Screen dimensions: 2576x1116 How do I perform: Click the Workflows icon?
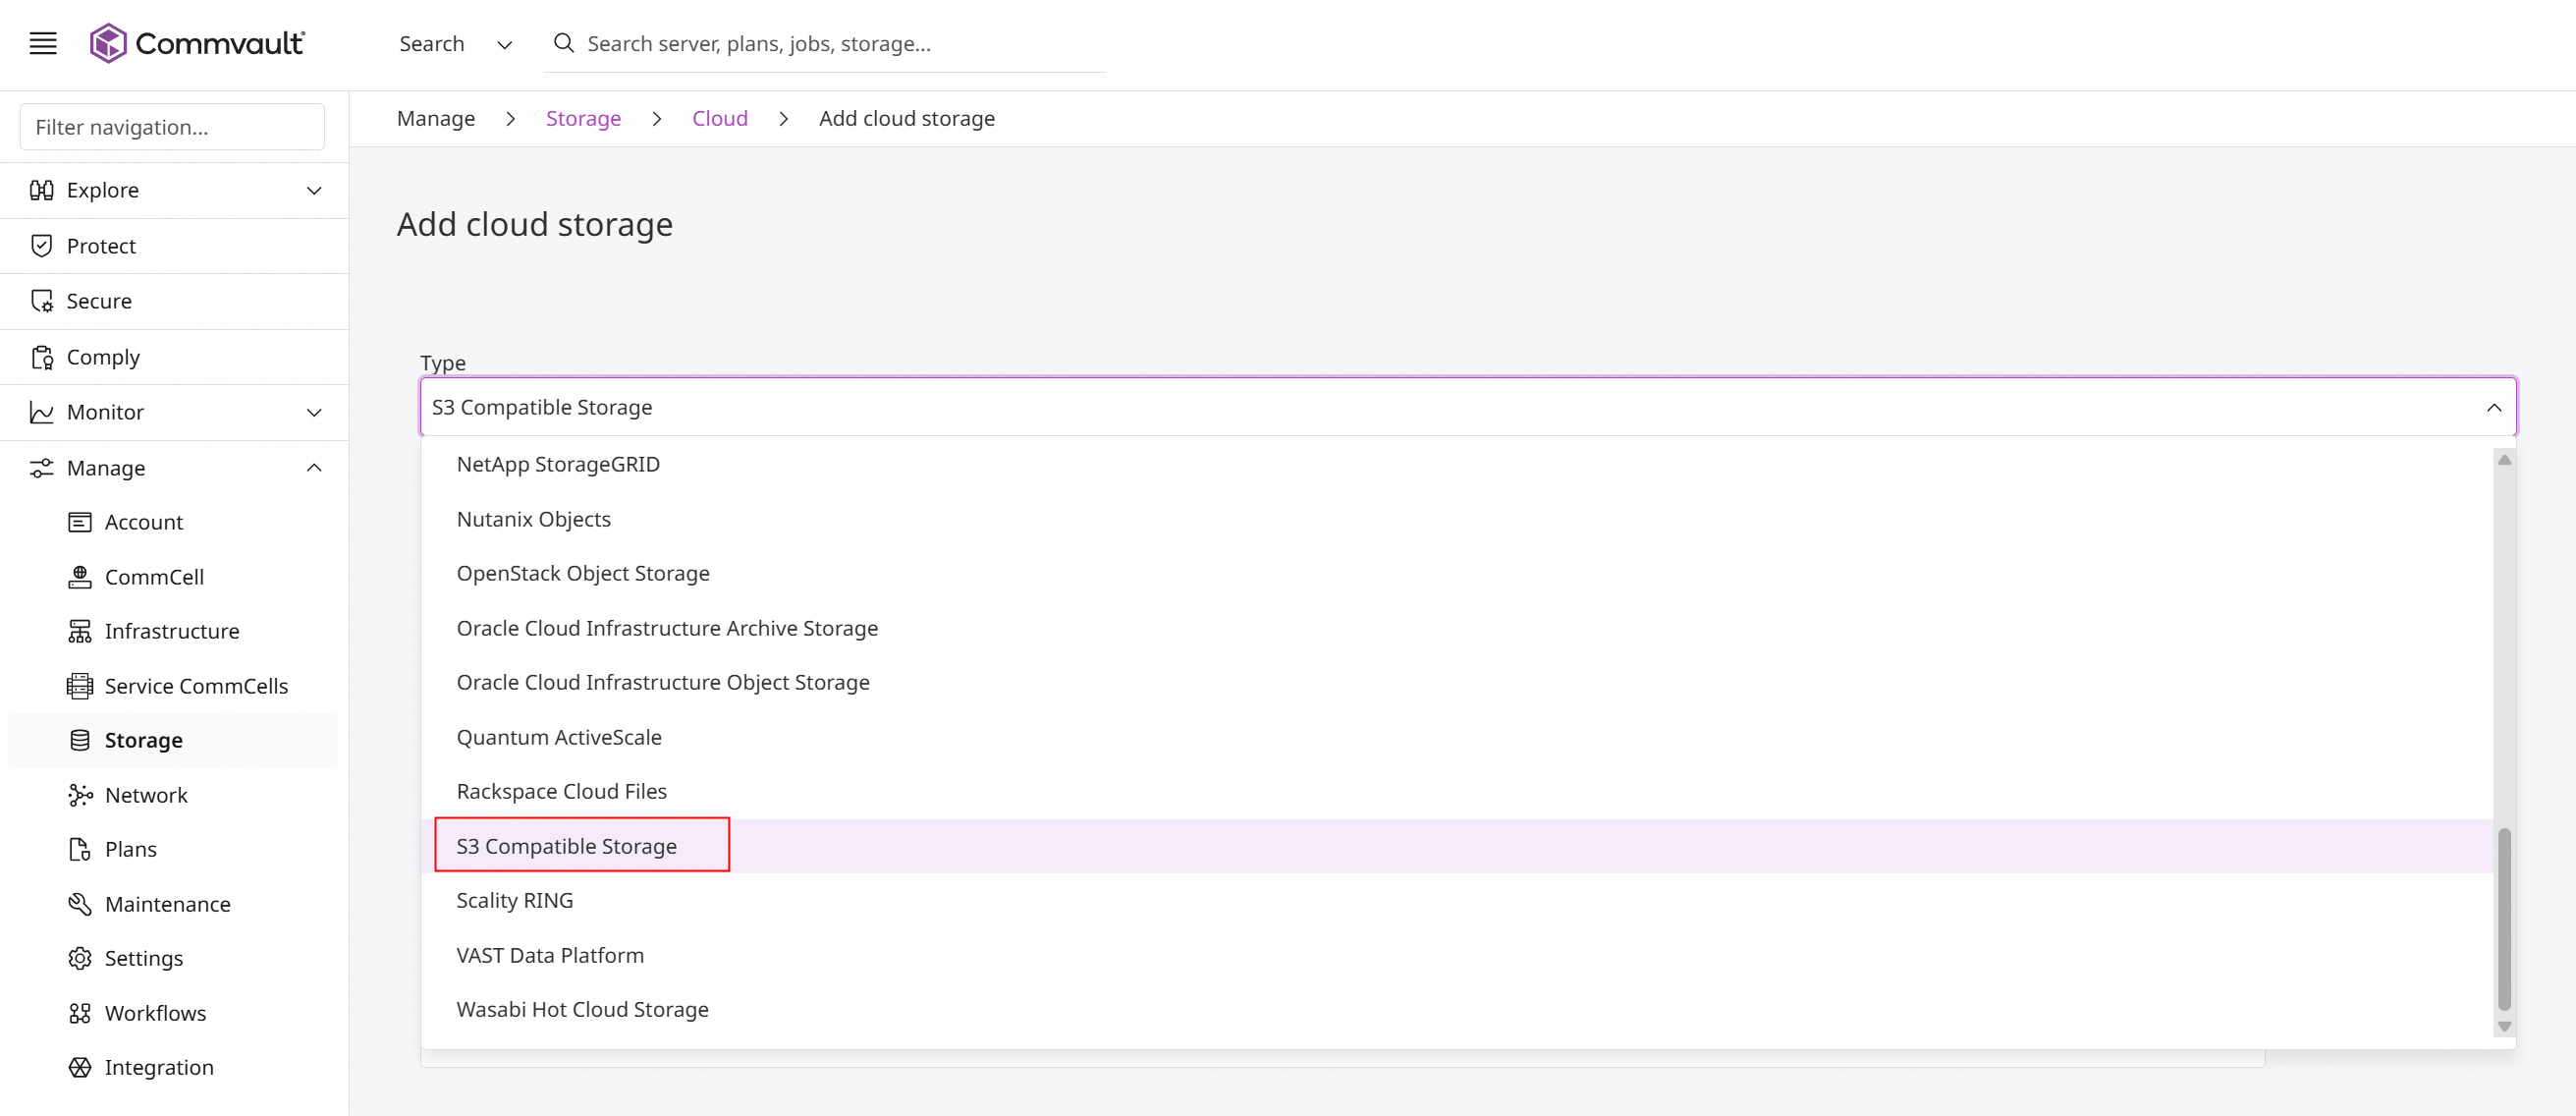(x=80, y=1013)
